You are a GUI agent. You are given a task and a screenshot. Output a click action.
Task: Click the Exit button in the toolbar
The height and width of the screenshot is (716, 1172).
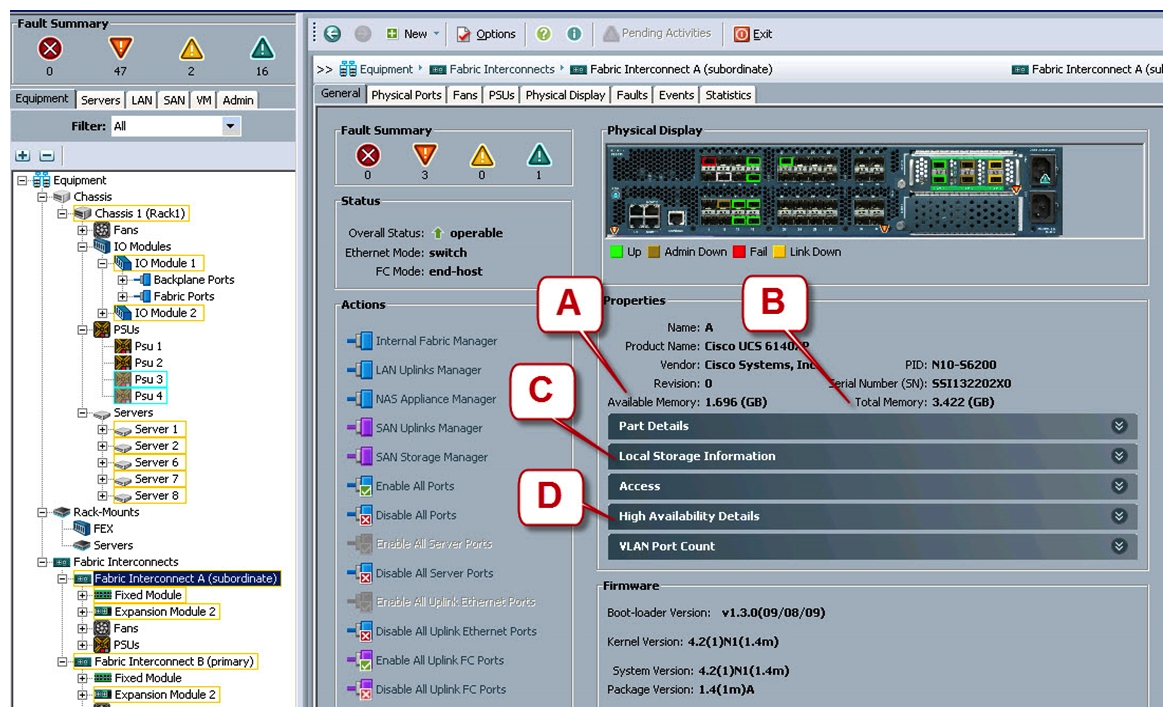pyautogui.click(x=753, y=34)
